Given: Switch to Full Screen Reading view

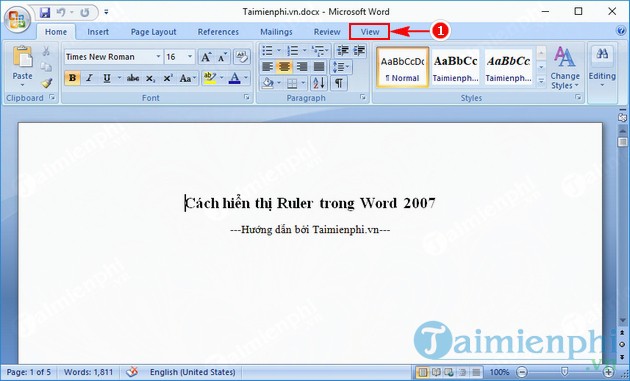Looking at the screenshot, I should pyautogui.click(x=436, y=372).
